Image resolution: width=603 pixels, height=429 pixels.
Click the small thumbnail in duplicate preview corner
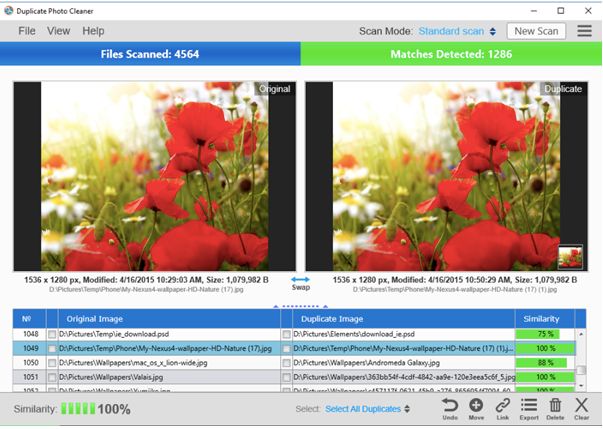(x=570, y=257)
